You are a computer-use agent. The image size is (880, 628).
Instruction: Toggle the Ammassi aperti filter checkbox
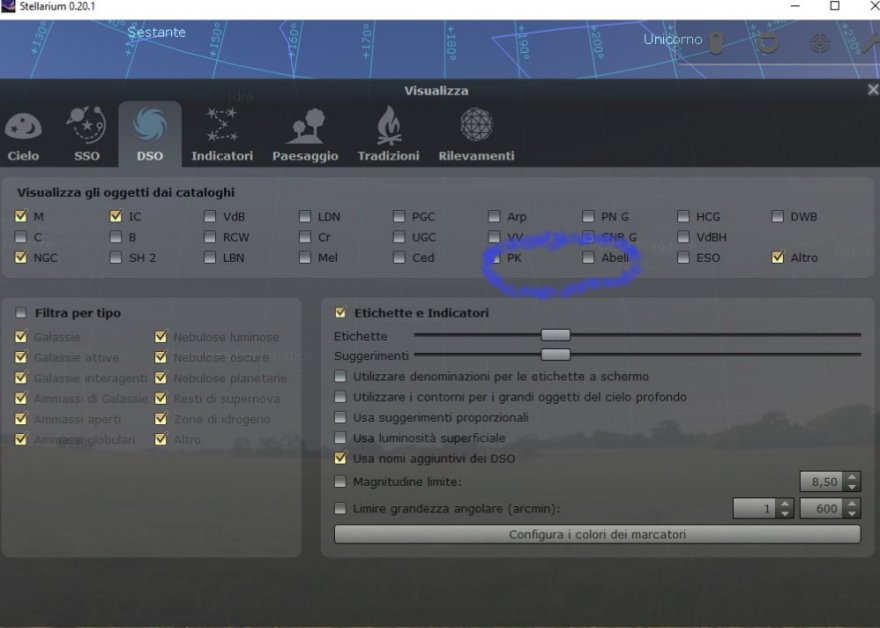(21, 419)
